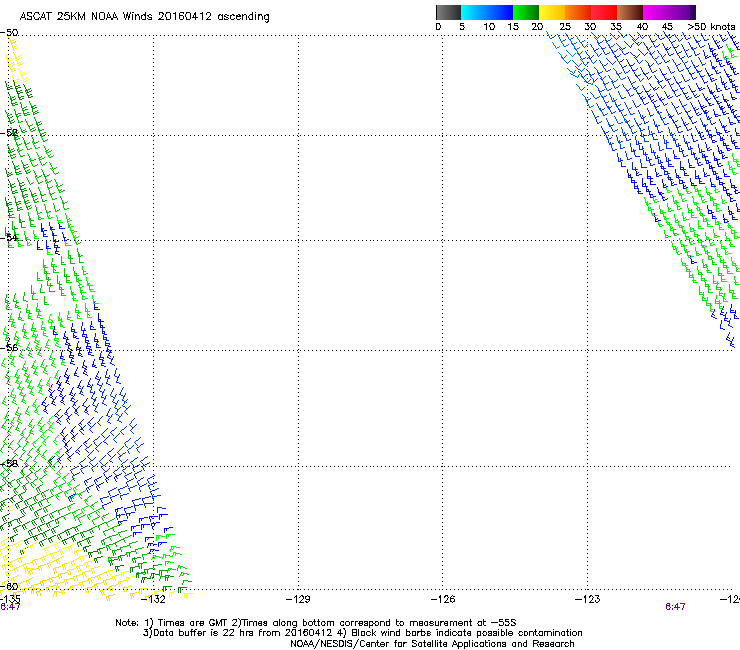Click the "20" knot scale label
Screen dimensions: 740x650
537,27
